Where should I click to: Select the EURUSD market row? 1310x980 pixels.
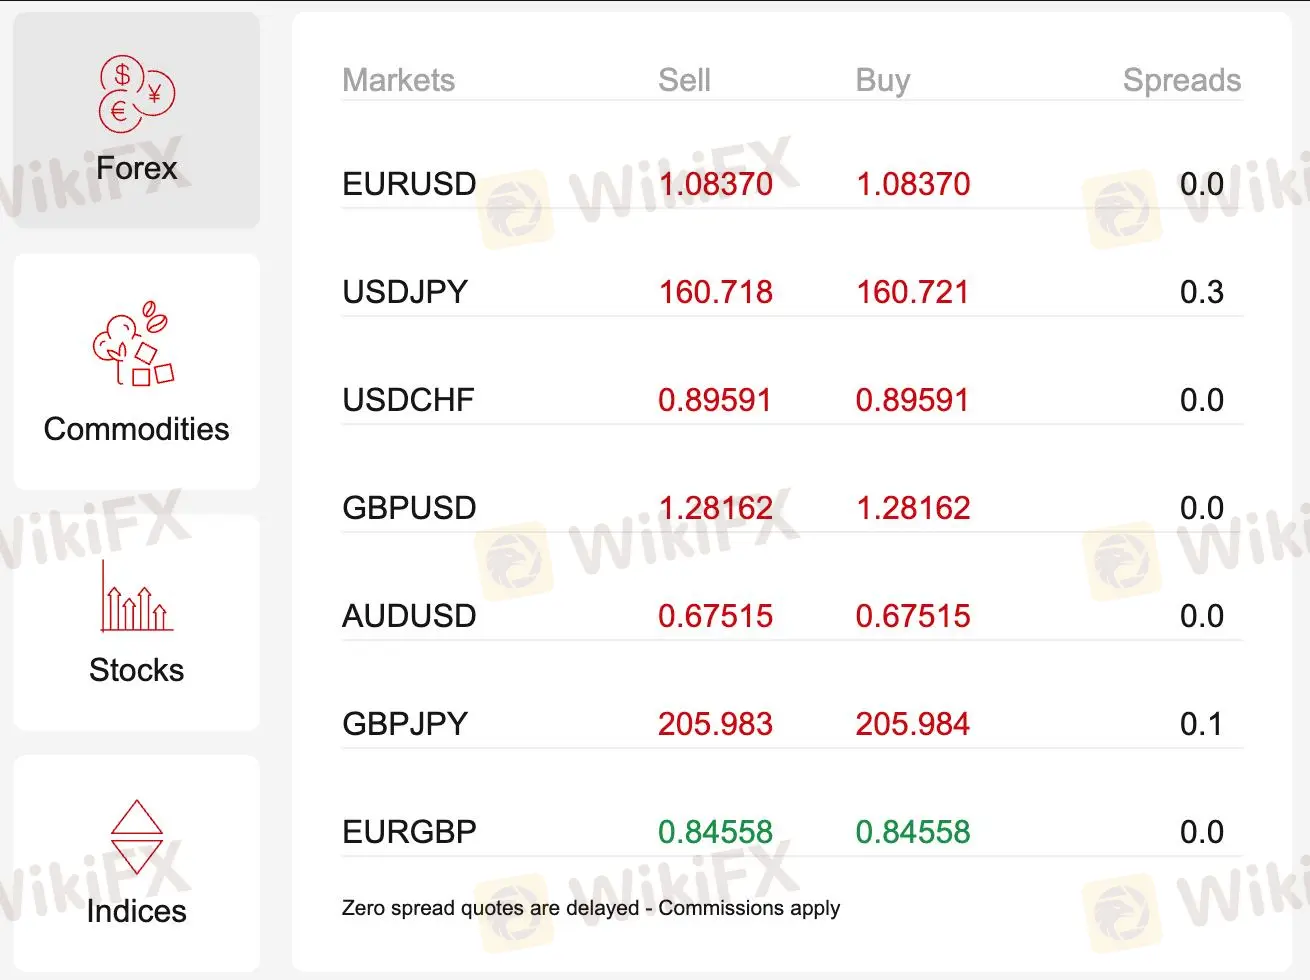tap(409, 184)
